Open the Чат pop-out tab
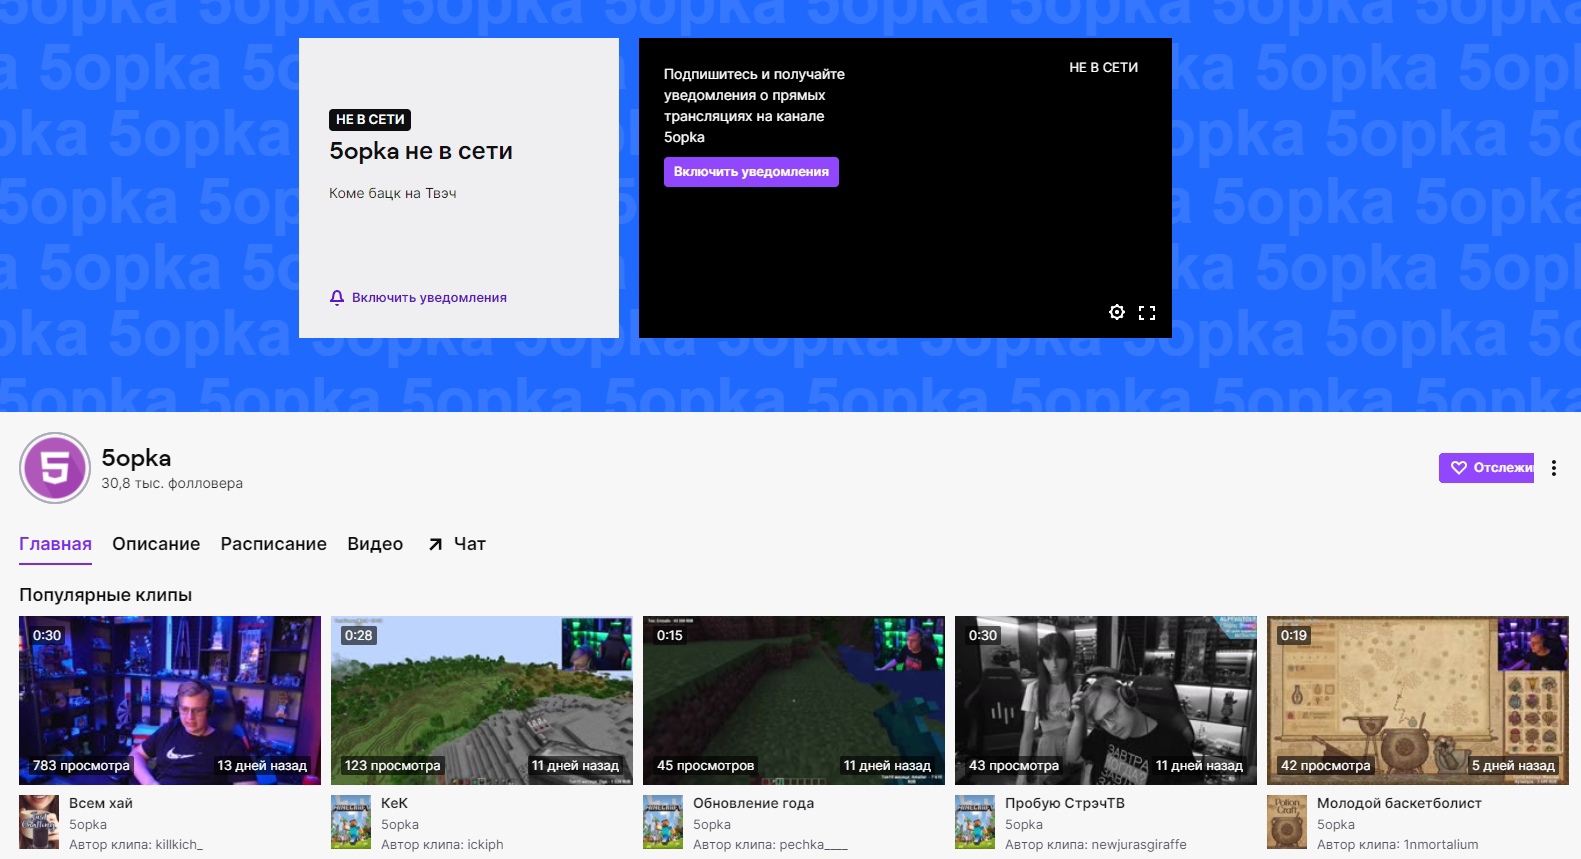The width and height of the screenshot is (1581, 859). click(456, 544)
